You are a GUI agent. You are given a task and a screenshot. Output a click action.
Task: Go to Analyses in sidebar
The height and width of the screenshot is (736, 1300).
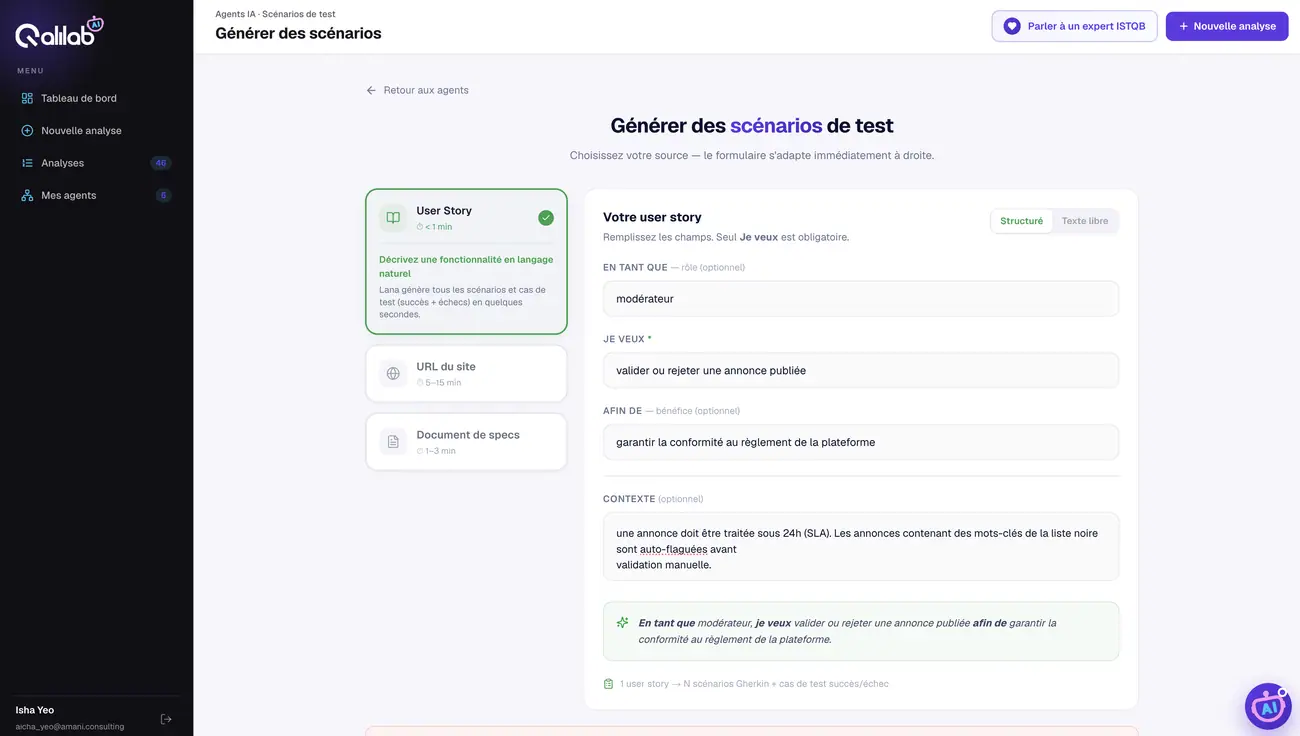click(x=96, y=163)
